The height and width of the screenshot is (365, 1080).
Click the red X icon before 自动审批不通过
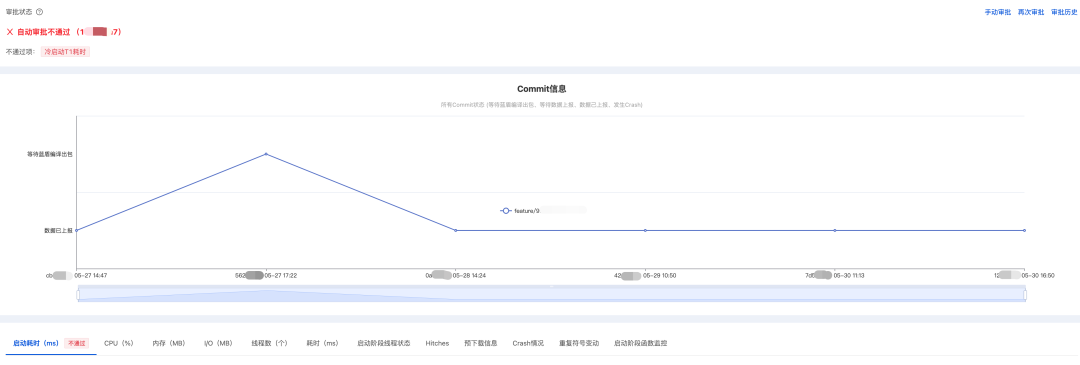[x=10, y=32]
